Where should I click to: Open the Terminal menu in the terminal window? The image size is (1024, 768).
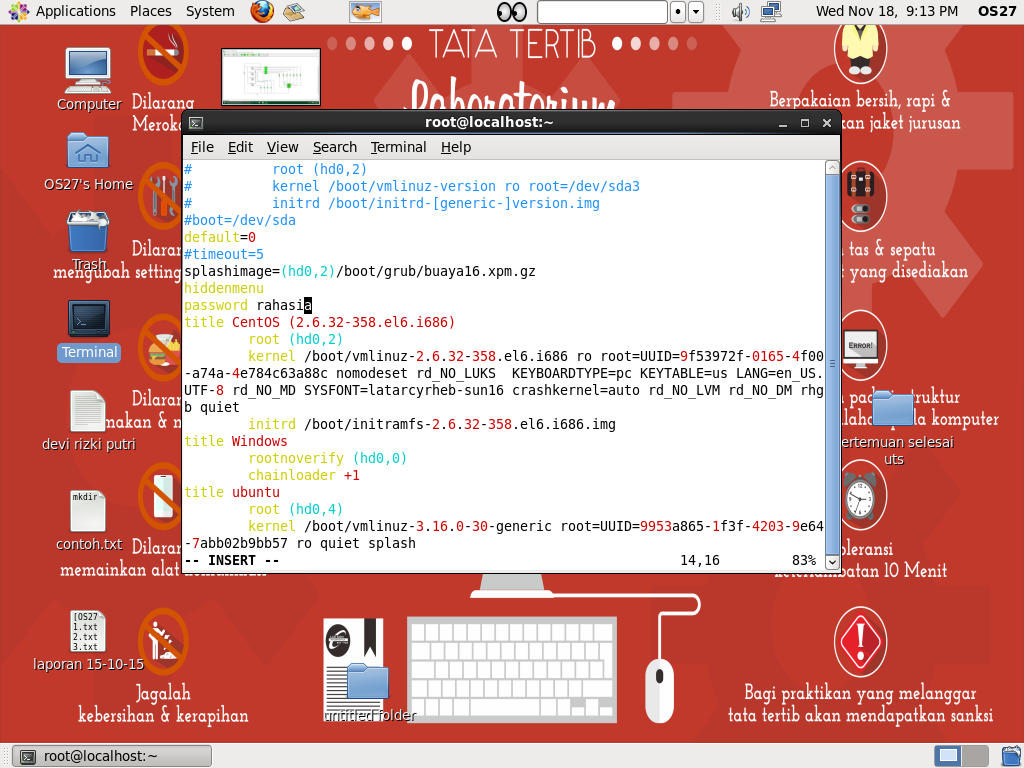[x=398, y=148]
